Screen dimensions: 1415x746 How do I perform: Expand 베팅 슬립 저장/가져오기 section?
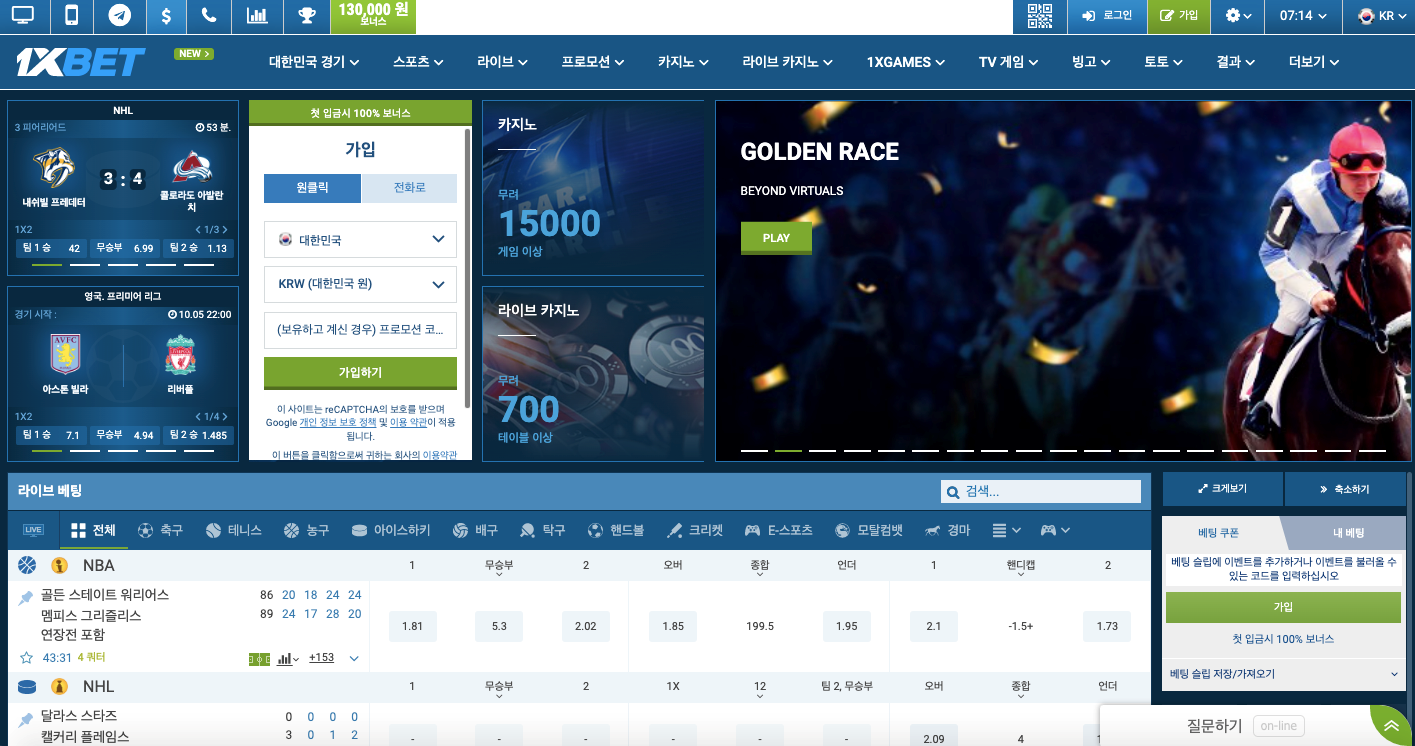[1283, 674]
